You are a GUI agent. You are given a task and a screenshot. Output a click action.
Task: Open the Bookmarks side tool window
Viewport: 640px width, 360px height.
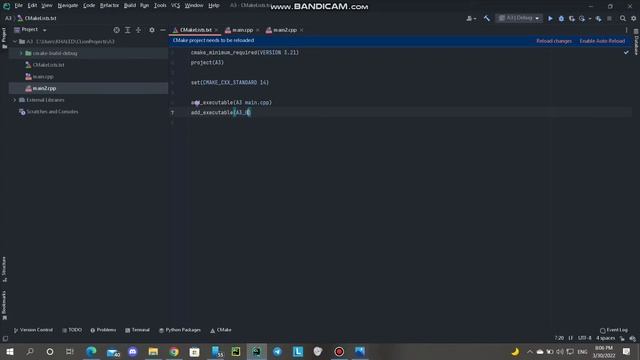click(x=4, y=305)
